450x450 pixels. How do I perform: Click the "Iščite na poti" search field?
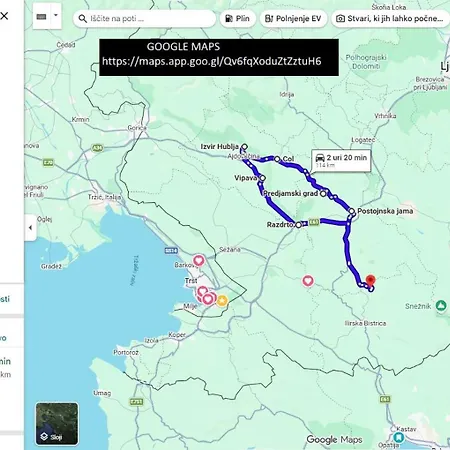coord(144,19)
